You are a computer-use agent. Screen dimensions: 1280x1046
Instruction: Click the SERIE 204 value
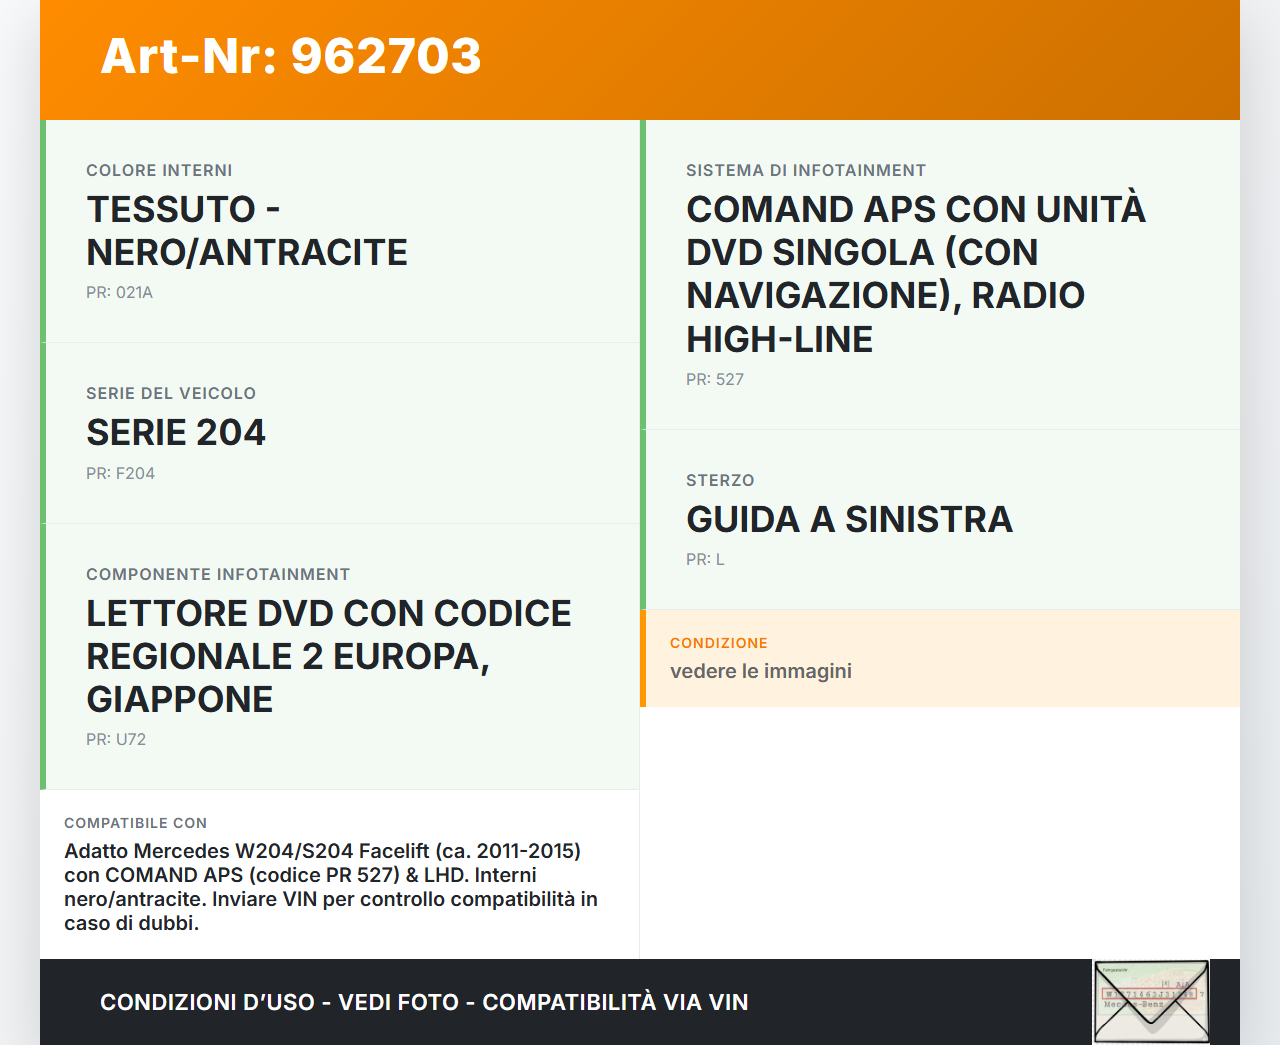176,433
